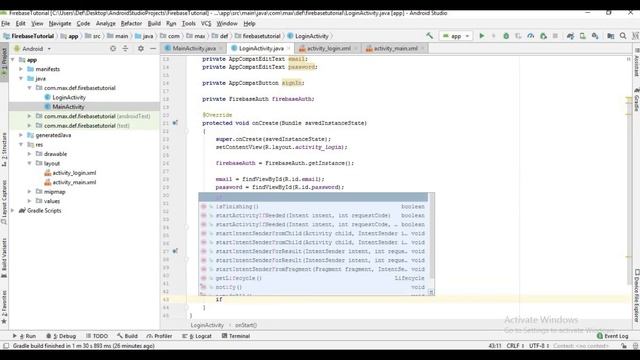
Task: Toggle the Layout Captures side panel
Action: pyautogui.click(x=4, y=202)
